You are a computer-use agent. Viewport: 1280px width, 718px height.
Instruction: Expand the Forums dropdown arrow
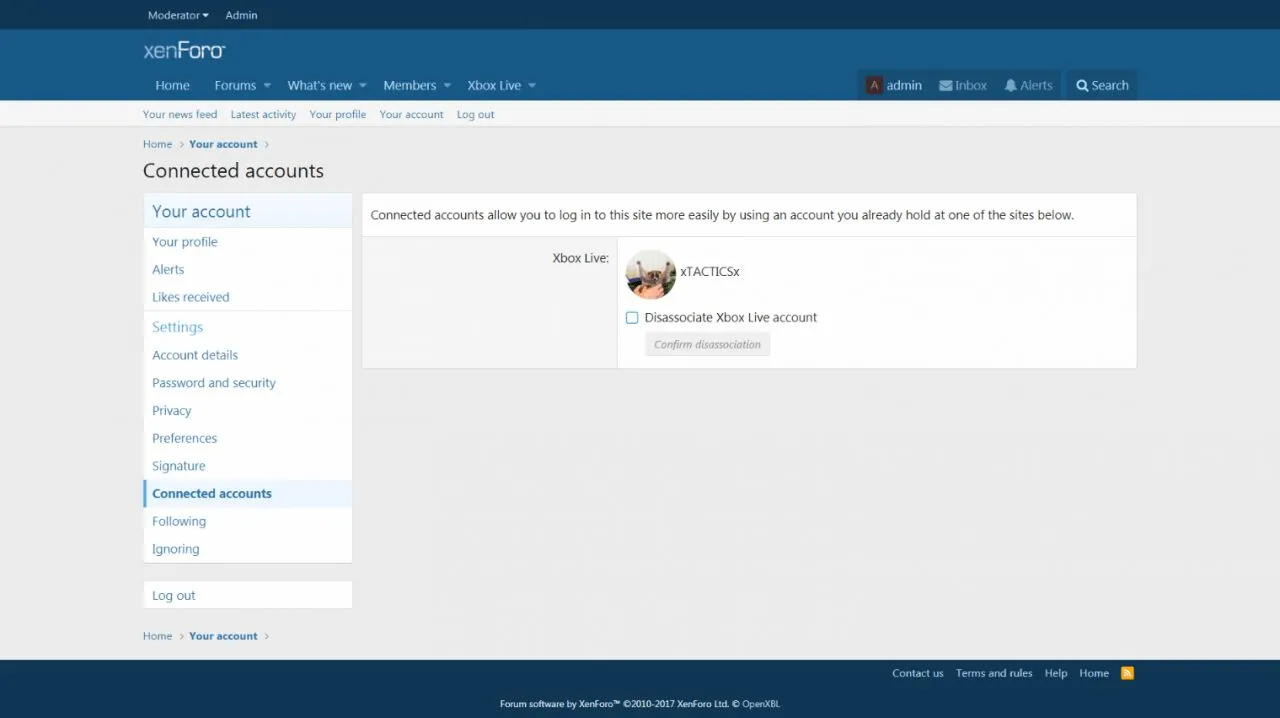pyautogui.click(x=267, y=86)
